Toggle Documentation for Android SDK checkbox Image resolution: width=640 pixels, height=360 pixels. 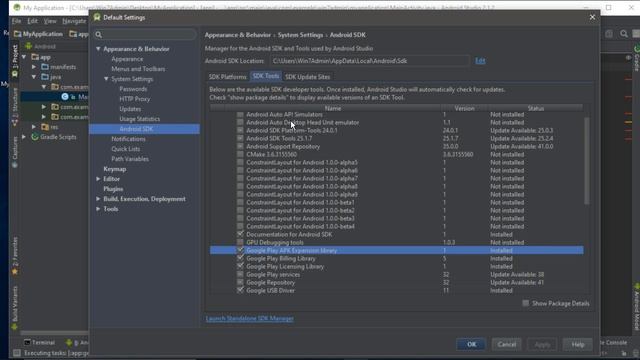point(240,234)
